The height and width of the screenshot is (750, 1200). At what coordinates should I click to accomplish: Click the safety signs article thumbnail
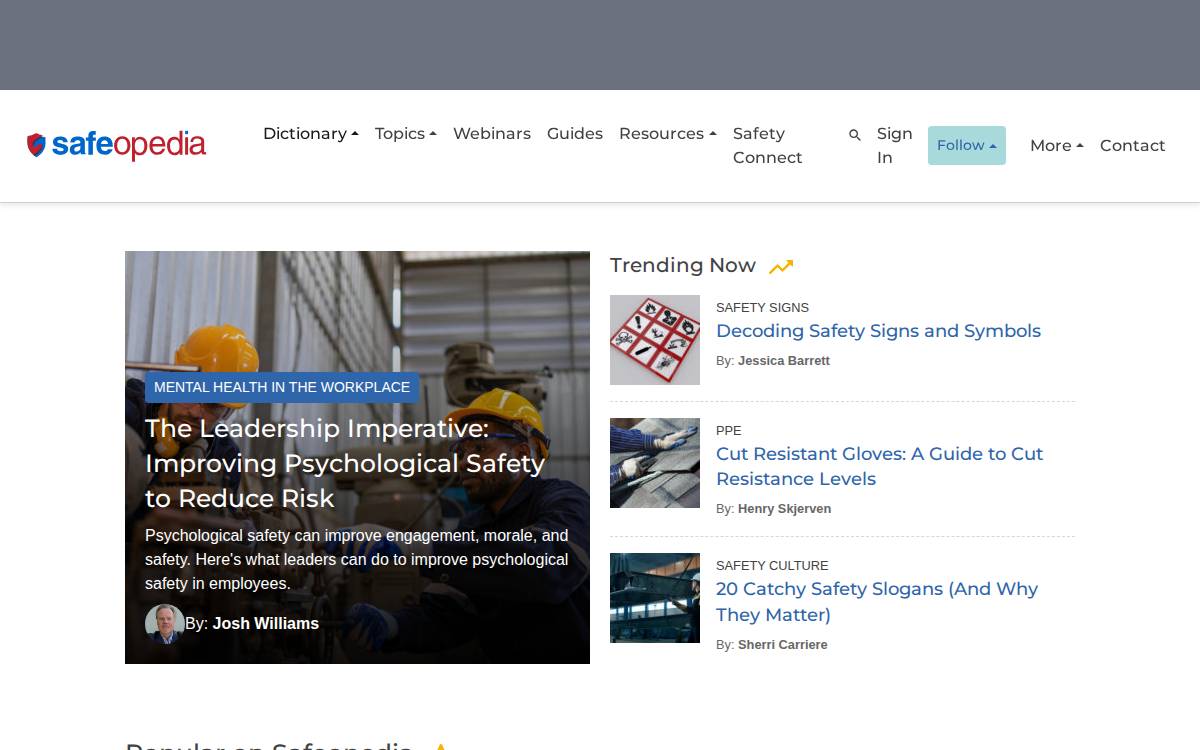pyautogui.click(x=655, y=340)
